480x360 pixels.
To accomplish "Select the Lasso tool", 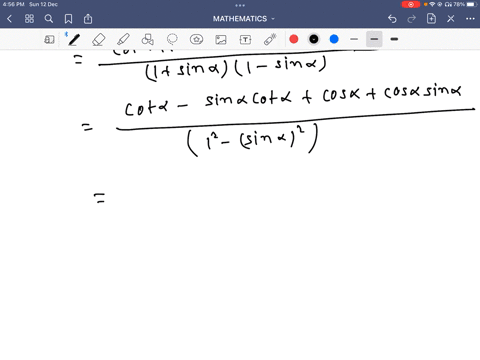I will [x=172, y=40].
